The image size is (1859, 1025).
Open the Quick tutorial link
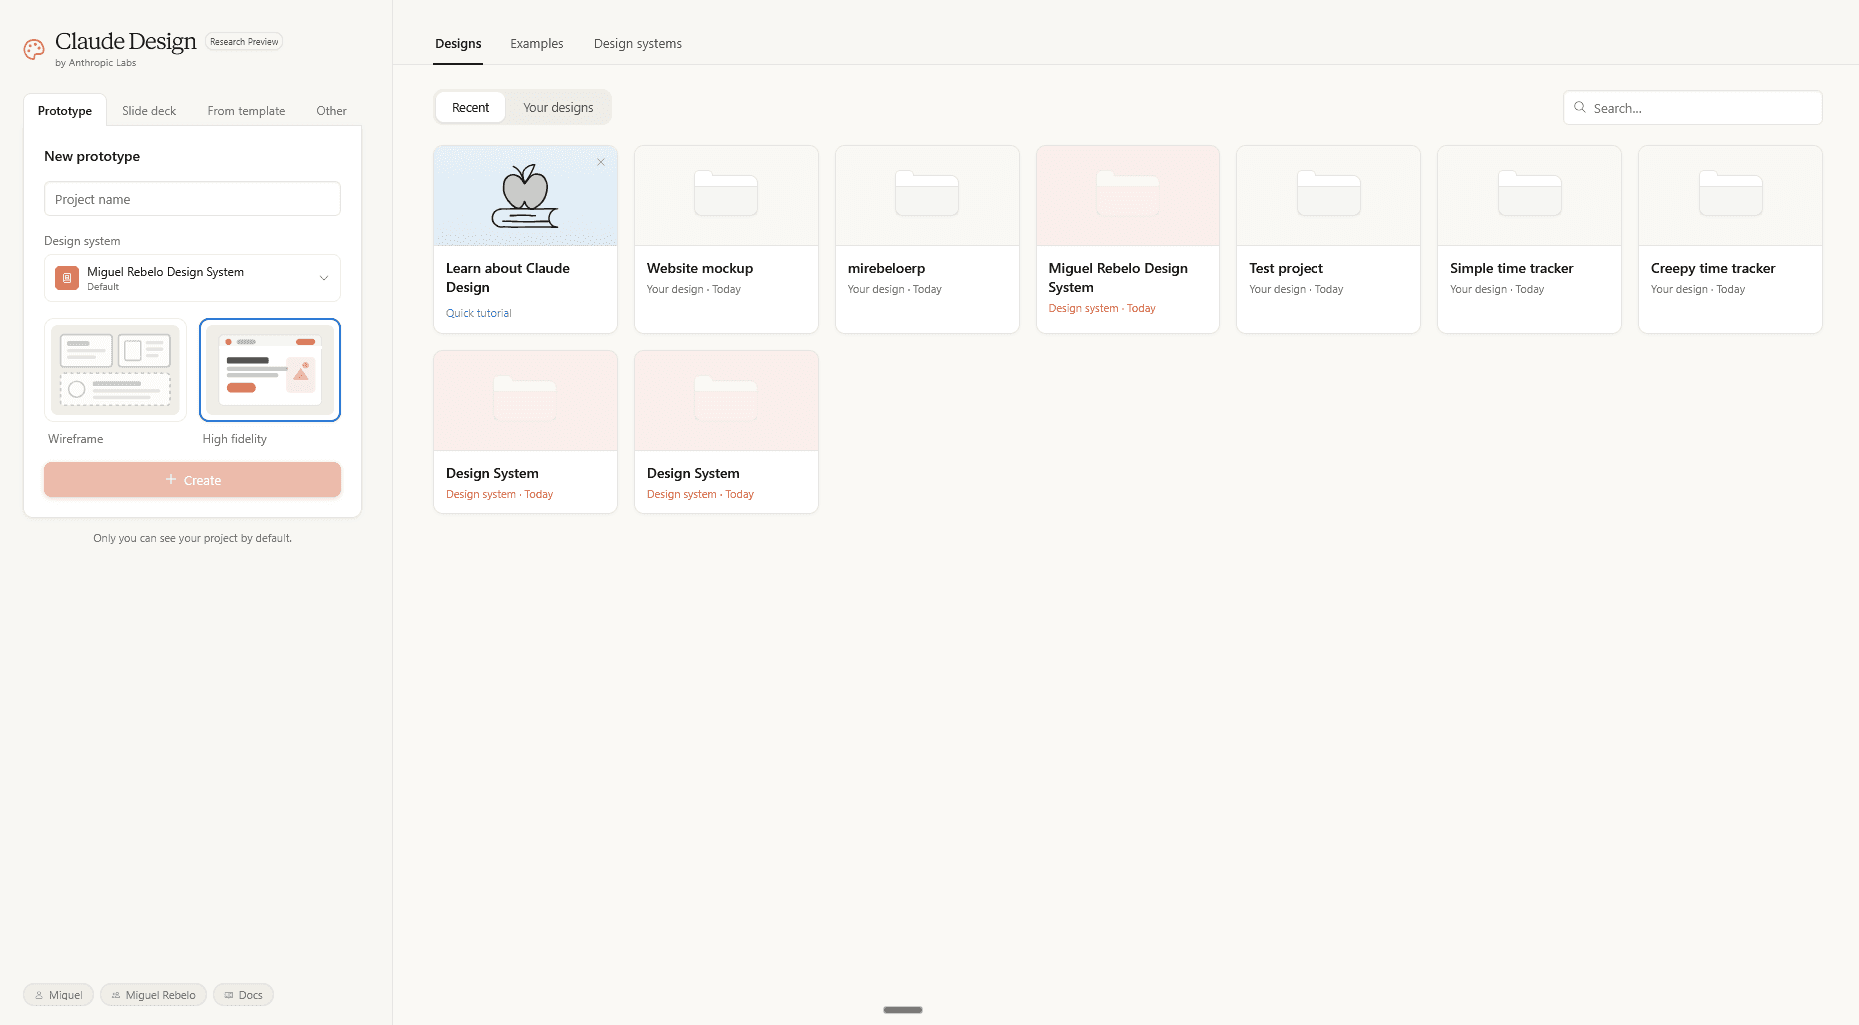(x=479, y=313)
